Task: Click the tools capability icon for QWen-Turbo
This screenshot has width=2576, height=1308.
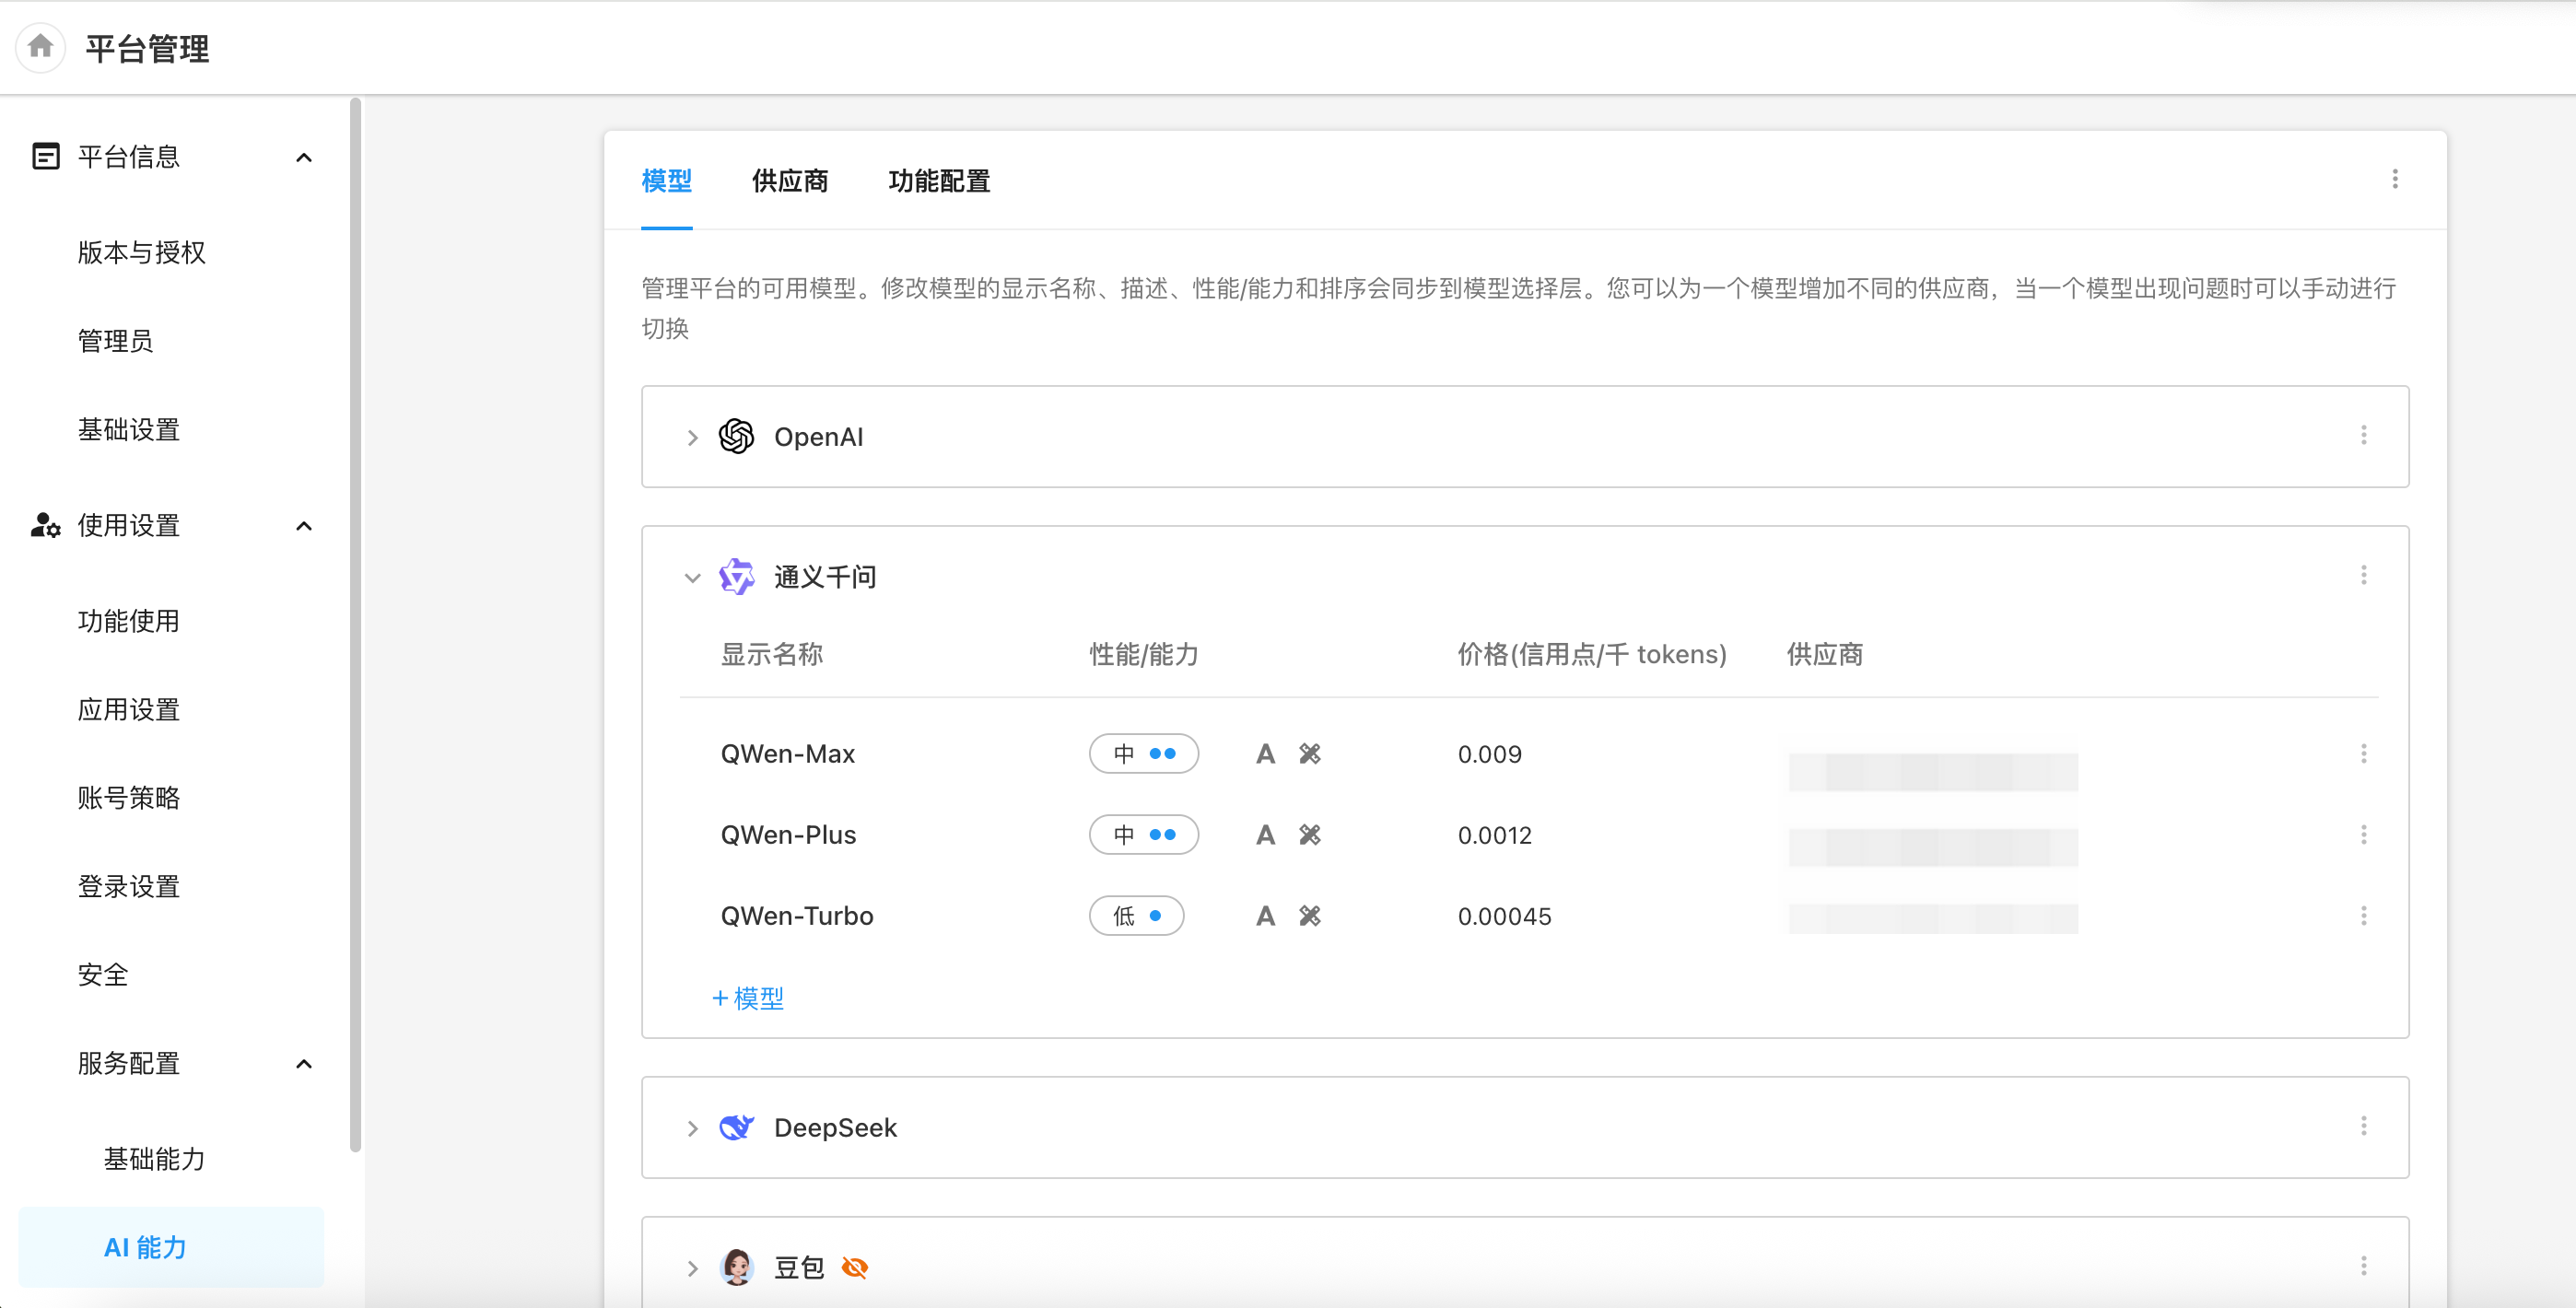Action: pos(1309,916)
